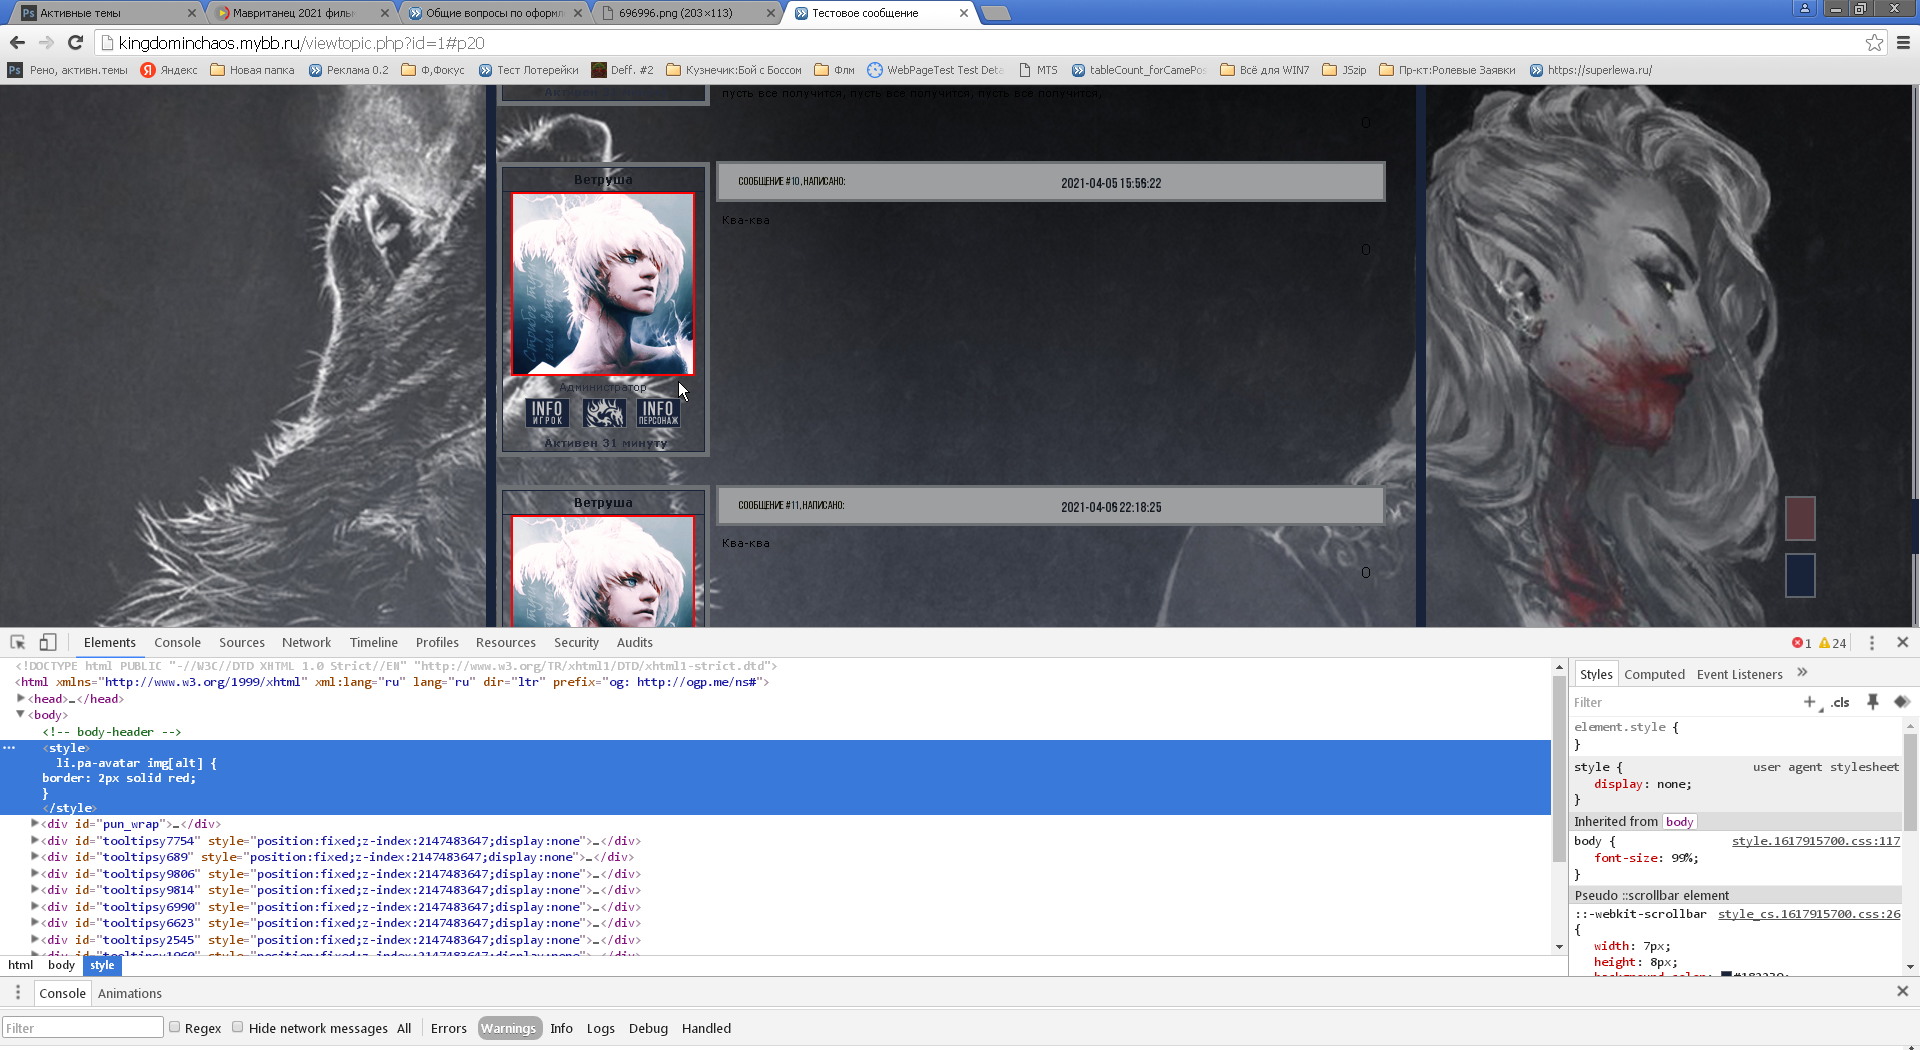Open the Яндекс bookmark
The width and height of the screenshot is (1920, 1050).
point(169,70)
